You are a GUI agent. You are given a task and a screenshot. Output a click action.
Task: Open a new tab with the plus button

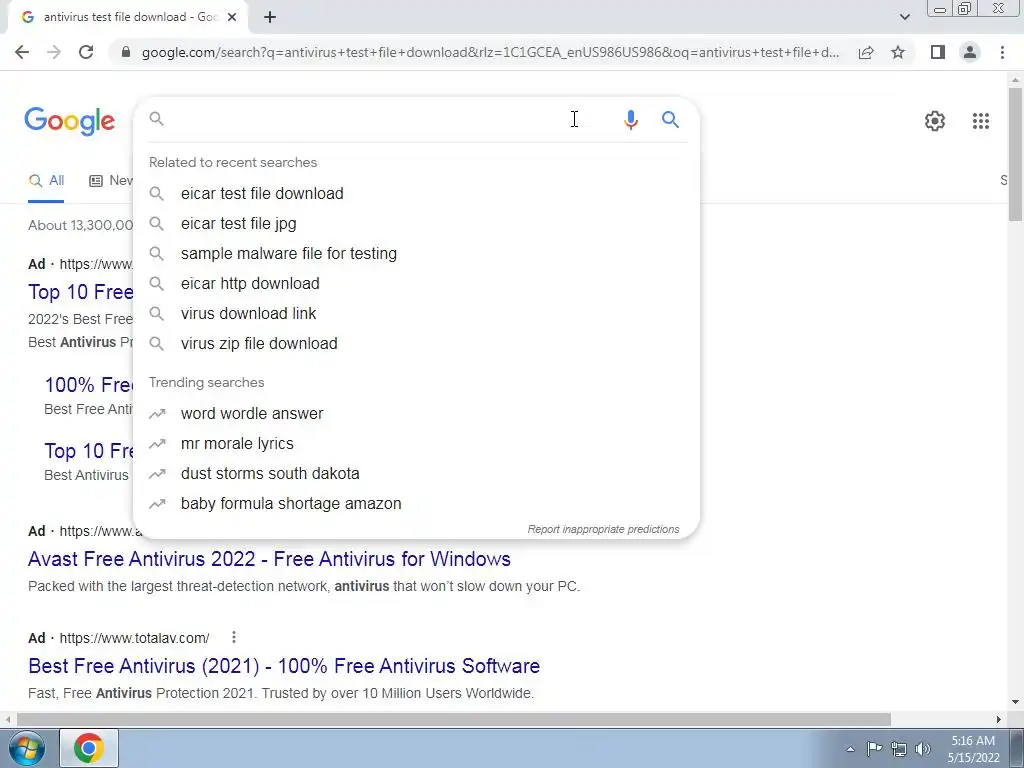click(x=270, y=17)
